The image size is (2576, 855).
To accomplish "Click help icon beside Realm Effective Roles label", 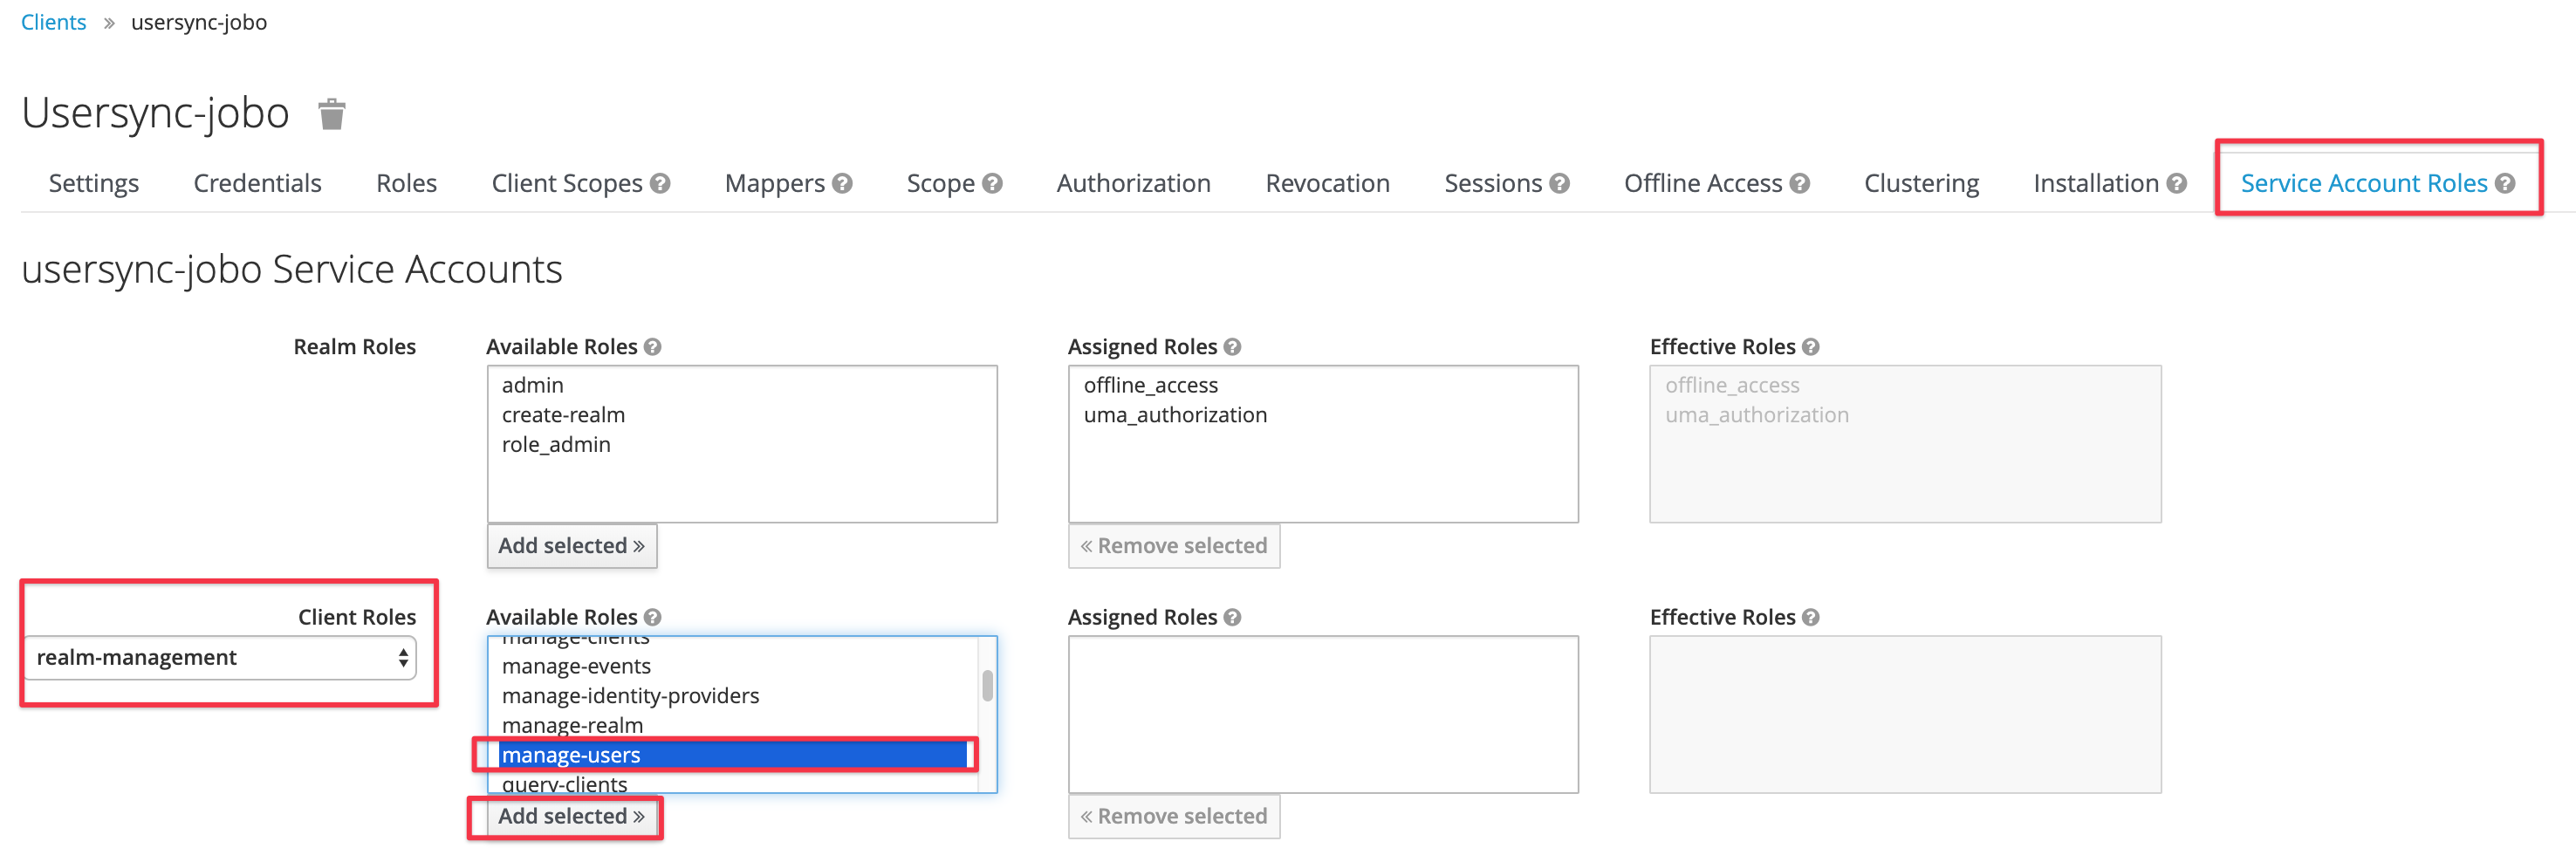I will point(1810,347).
